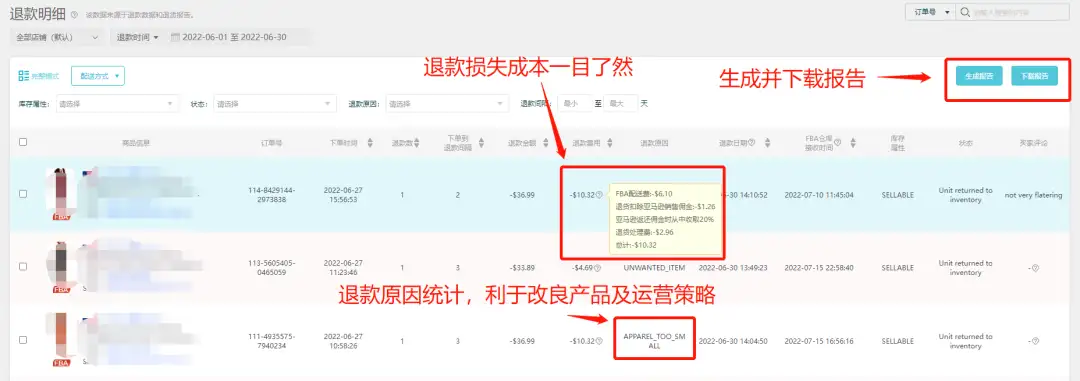The width and height of the screenshot is (1080, 381).
Task: Click info icon next to -$10.32 in first row
Action: click(x=599, y=195)
